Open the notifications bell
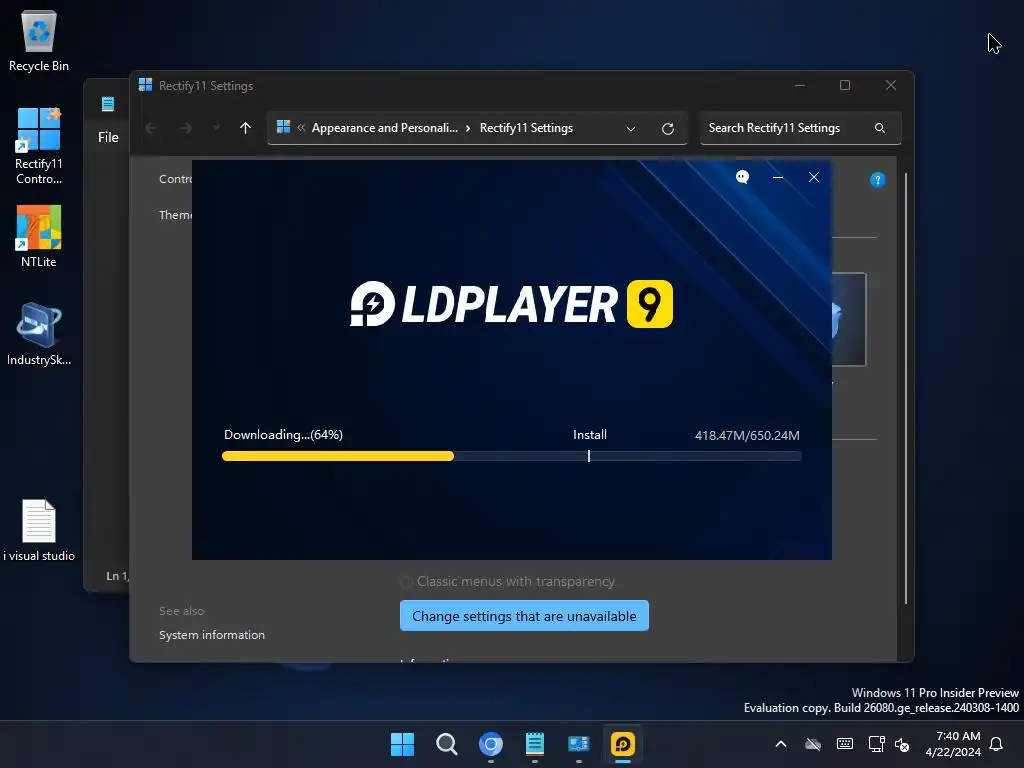 pos(997,744)
